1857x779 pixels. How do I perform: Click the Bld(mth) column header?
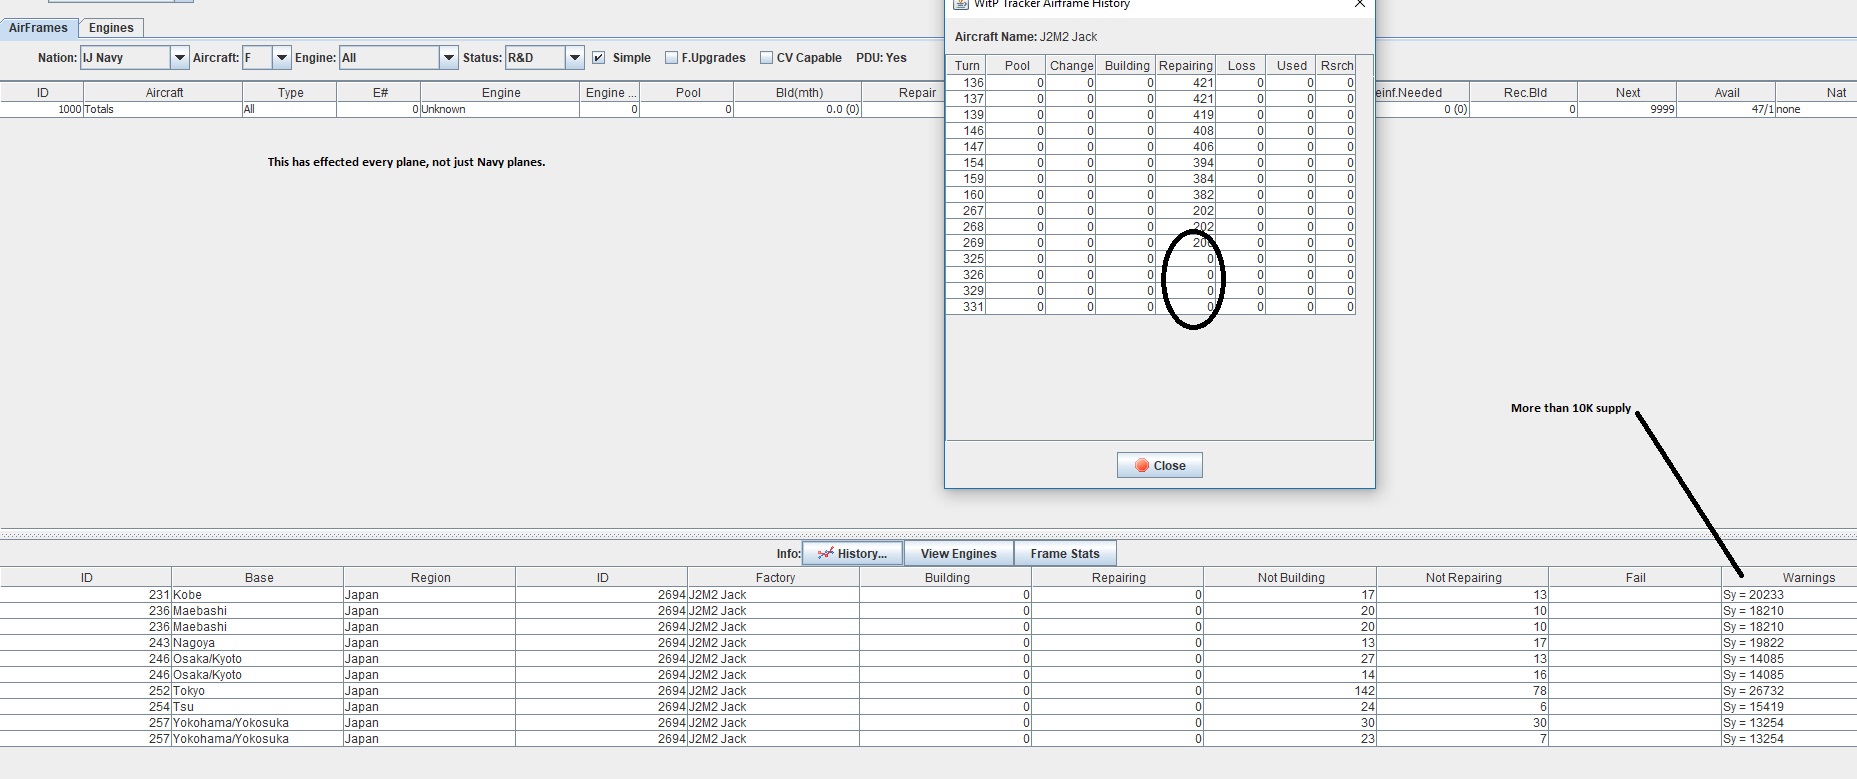(x=799, y=92)
